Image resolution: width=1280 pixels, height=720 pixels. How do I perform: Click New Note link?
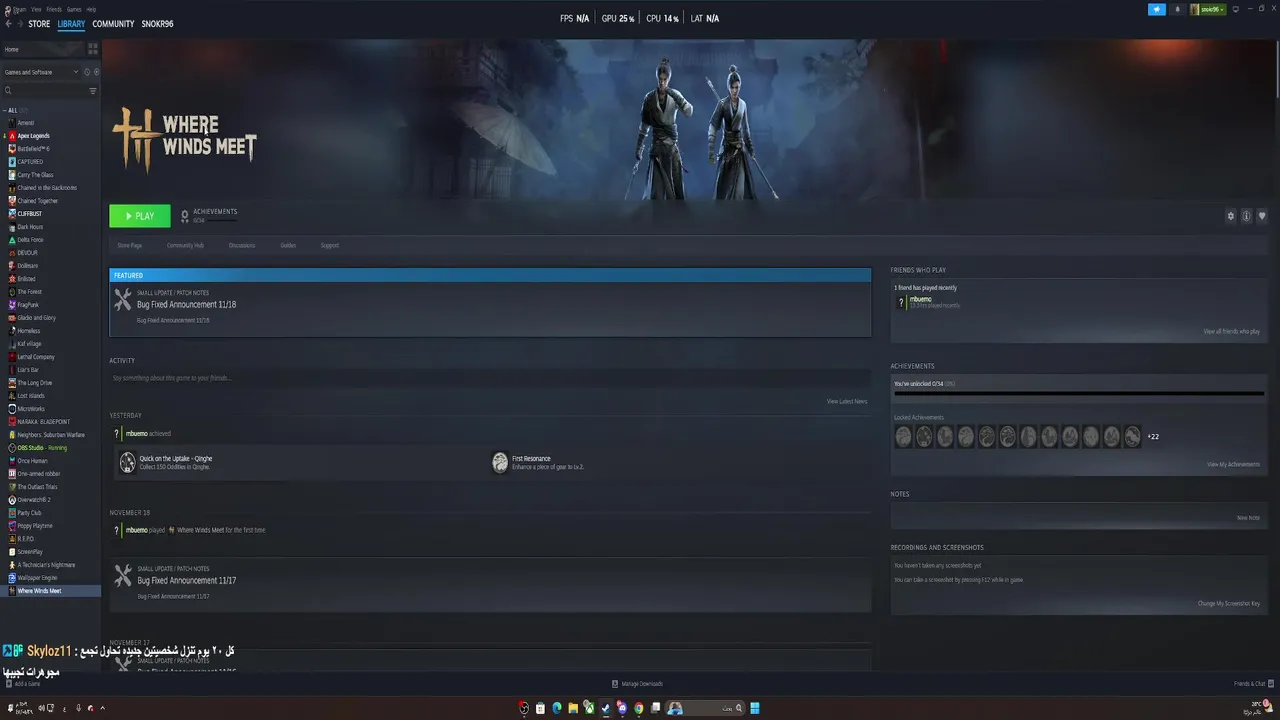[x=1248, y=518]
